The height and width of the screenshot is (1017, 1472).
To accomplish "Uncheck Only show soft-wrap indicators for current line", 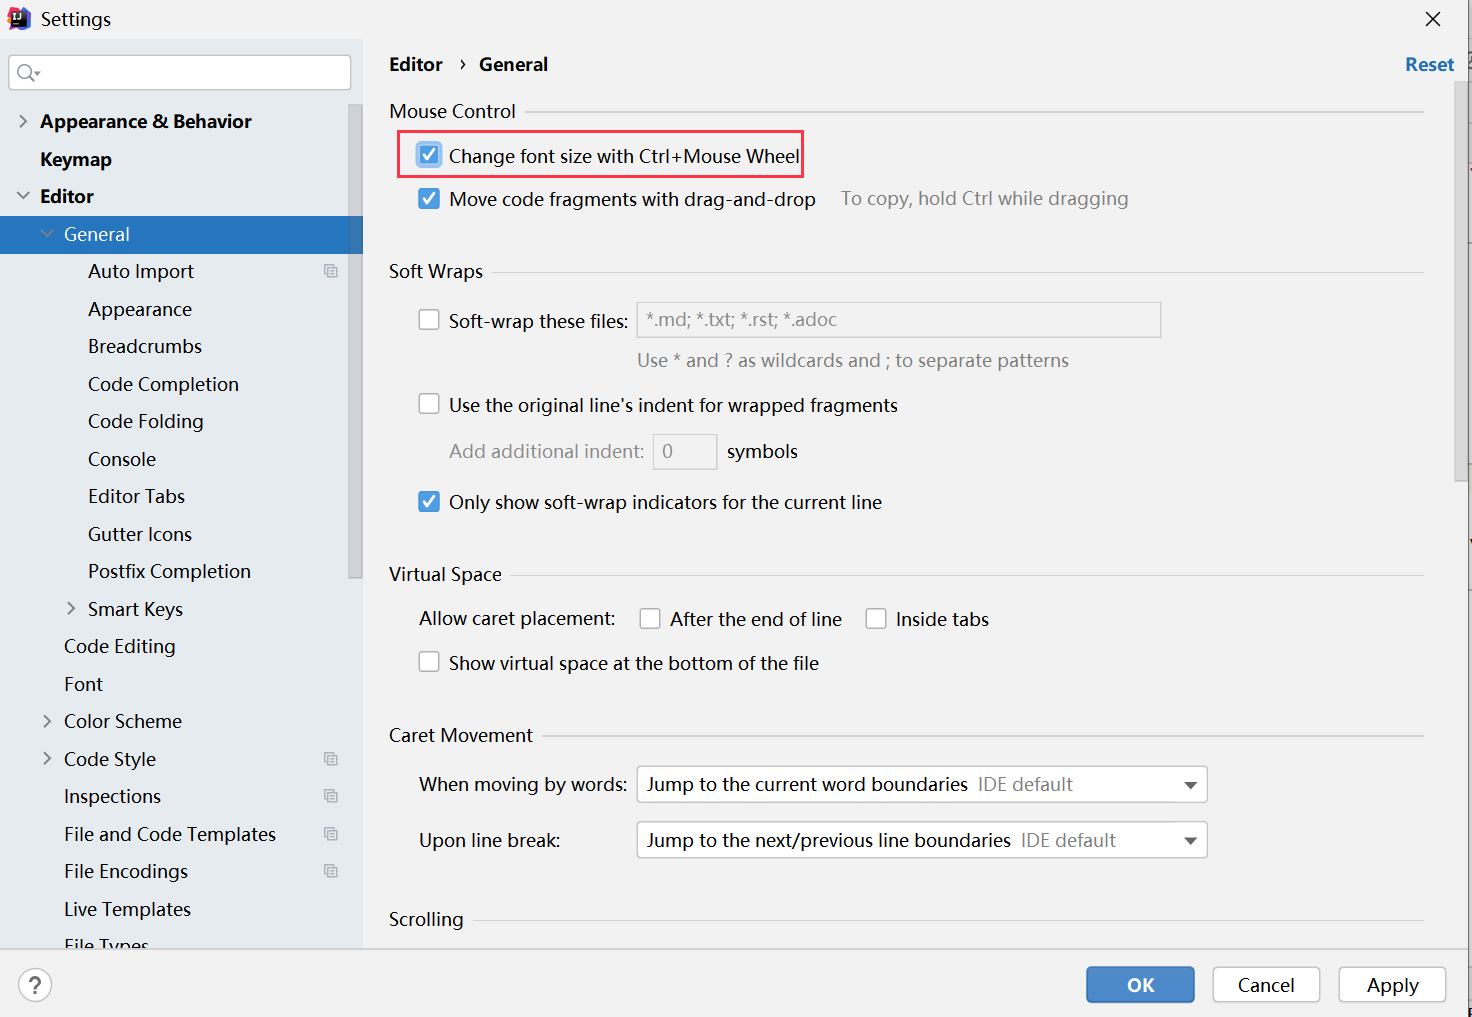I will [x=429, y=501].
